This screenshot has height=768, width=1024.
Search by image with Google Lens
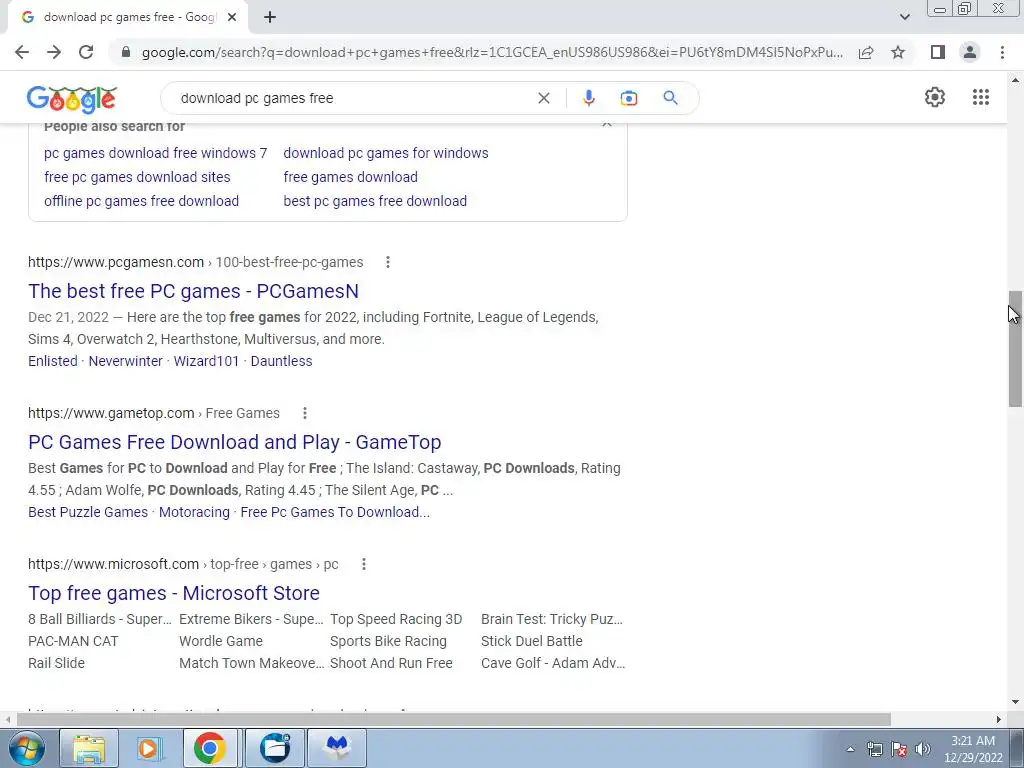[x=629, y=98]
